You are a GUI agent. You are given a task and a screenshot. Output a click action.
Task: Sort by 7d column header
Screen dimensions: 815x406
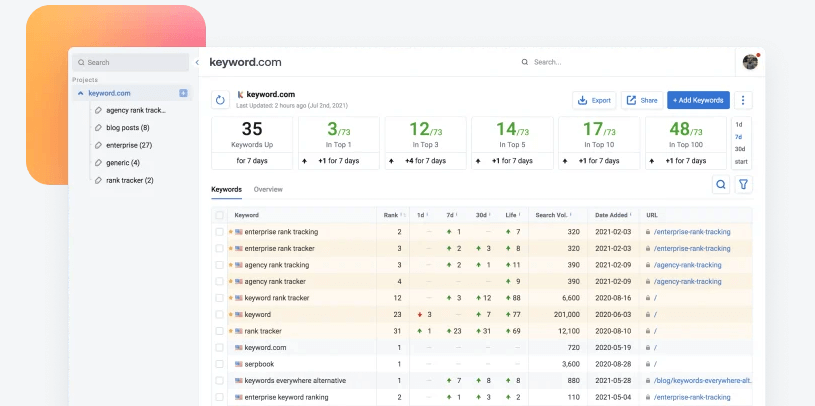coord(451,215)
